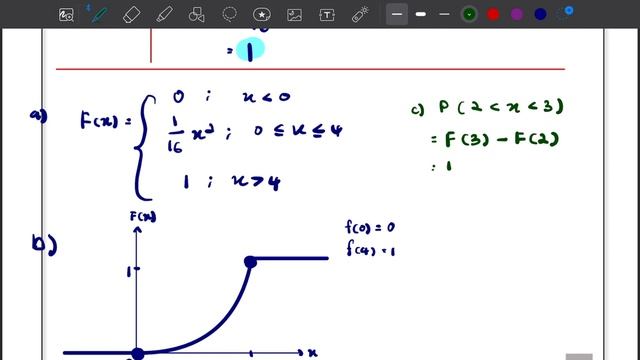Open the custom color picker circle
The width and height of the screenshot is (640, 360).
[x=565, y=13]
